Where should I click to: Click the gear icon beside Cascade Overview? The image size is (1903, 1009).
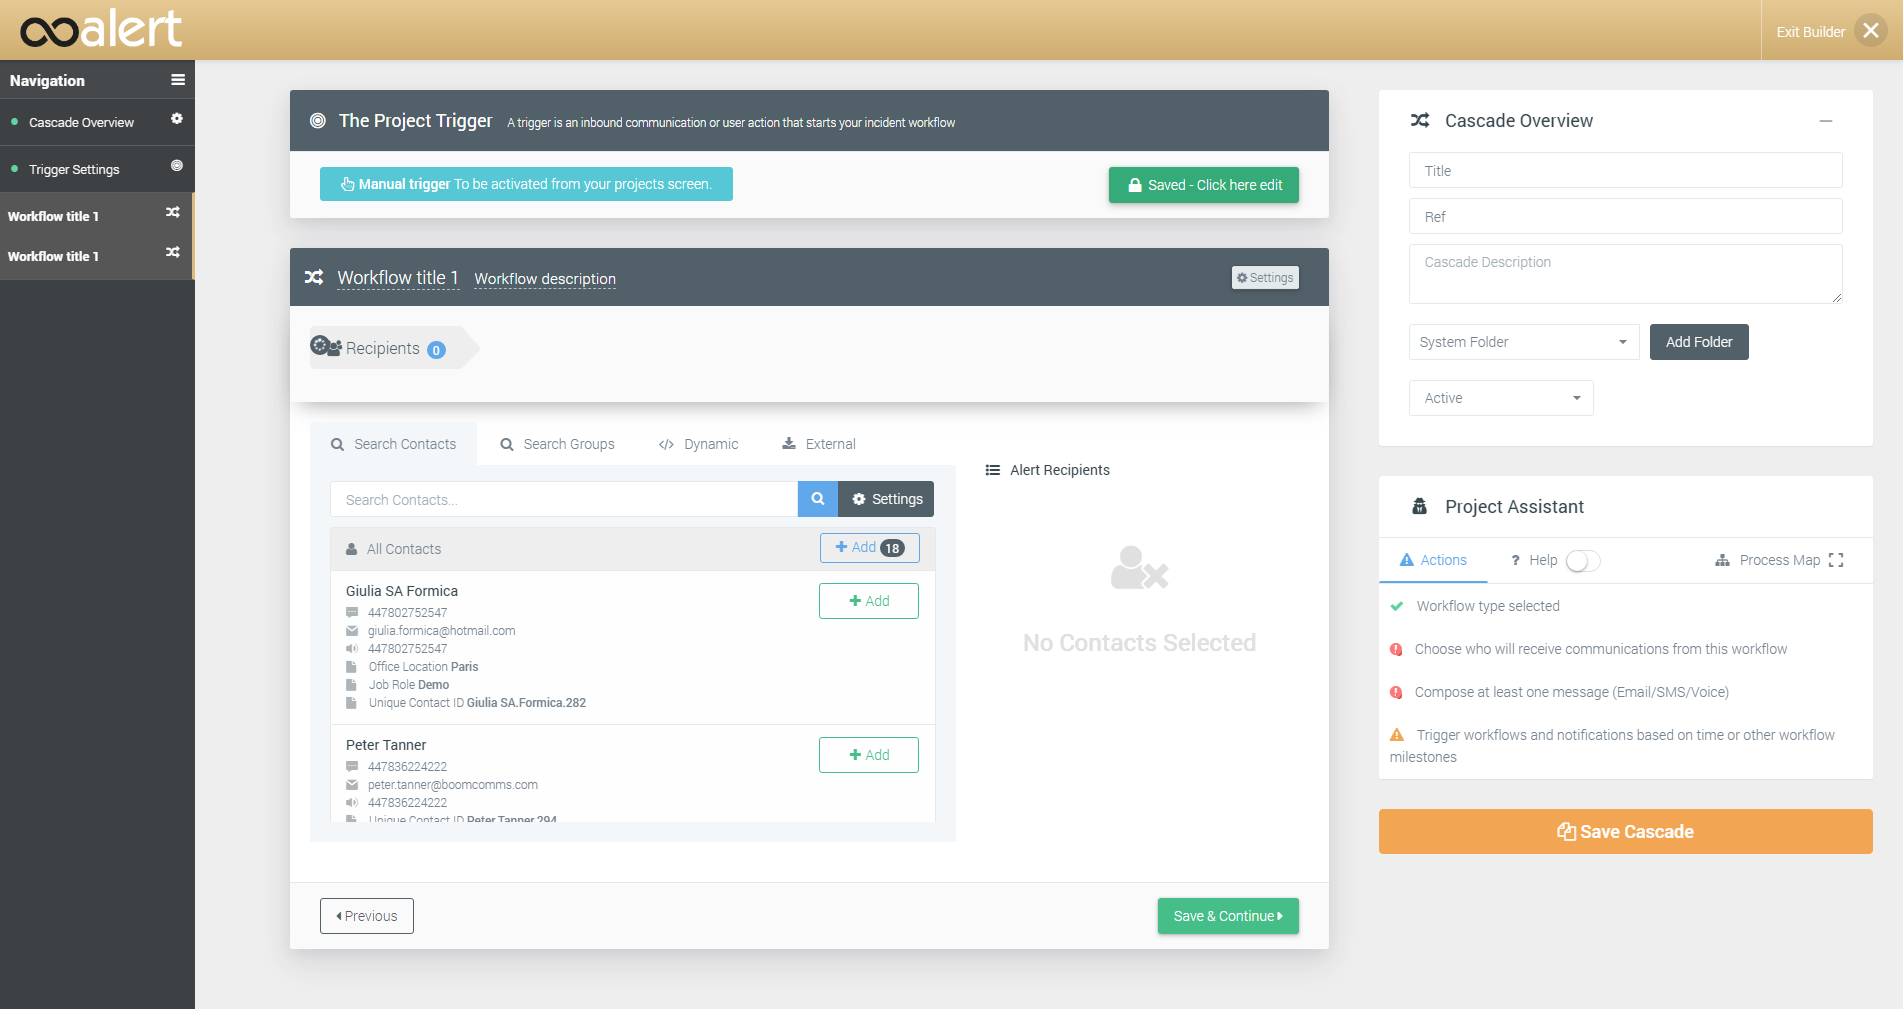[177, 119]
